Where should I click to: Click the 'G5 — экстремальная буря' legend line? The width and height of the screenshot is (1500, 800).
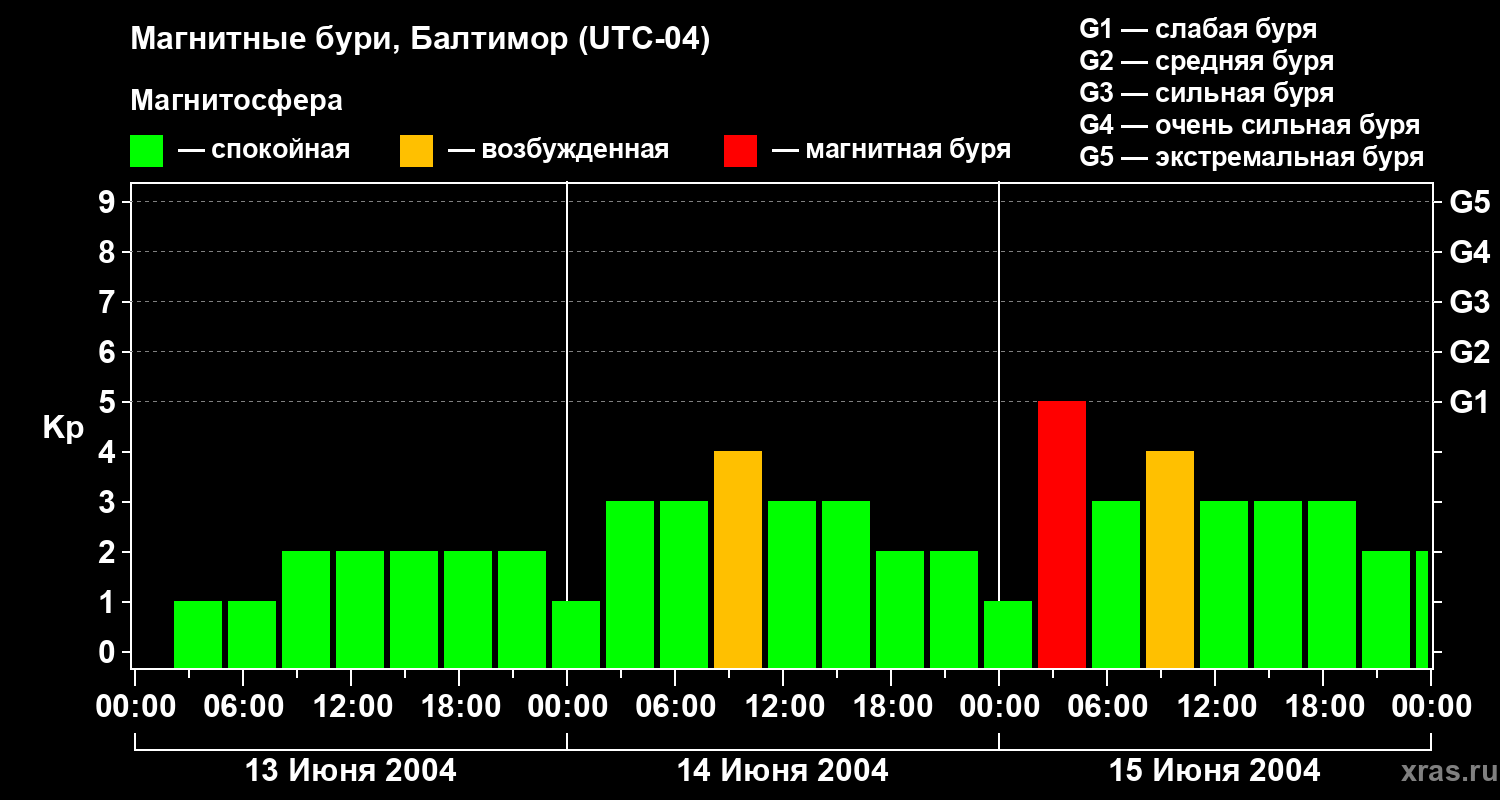point(1251,157)
